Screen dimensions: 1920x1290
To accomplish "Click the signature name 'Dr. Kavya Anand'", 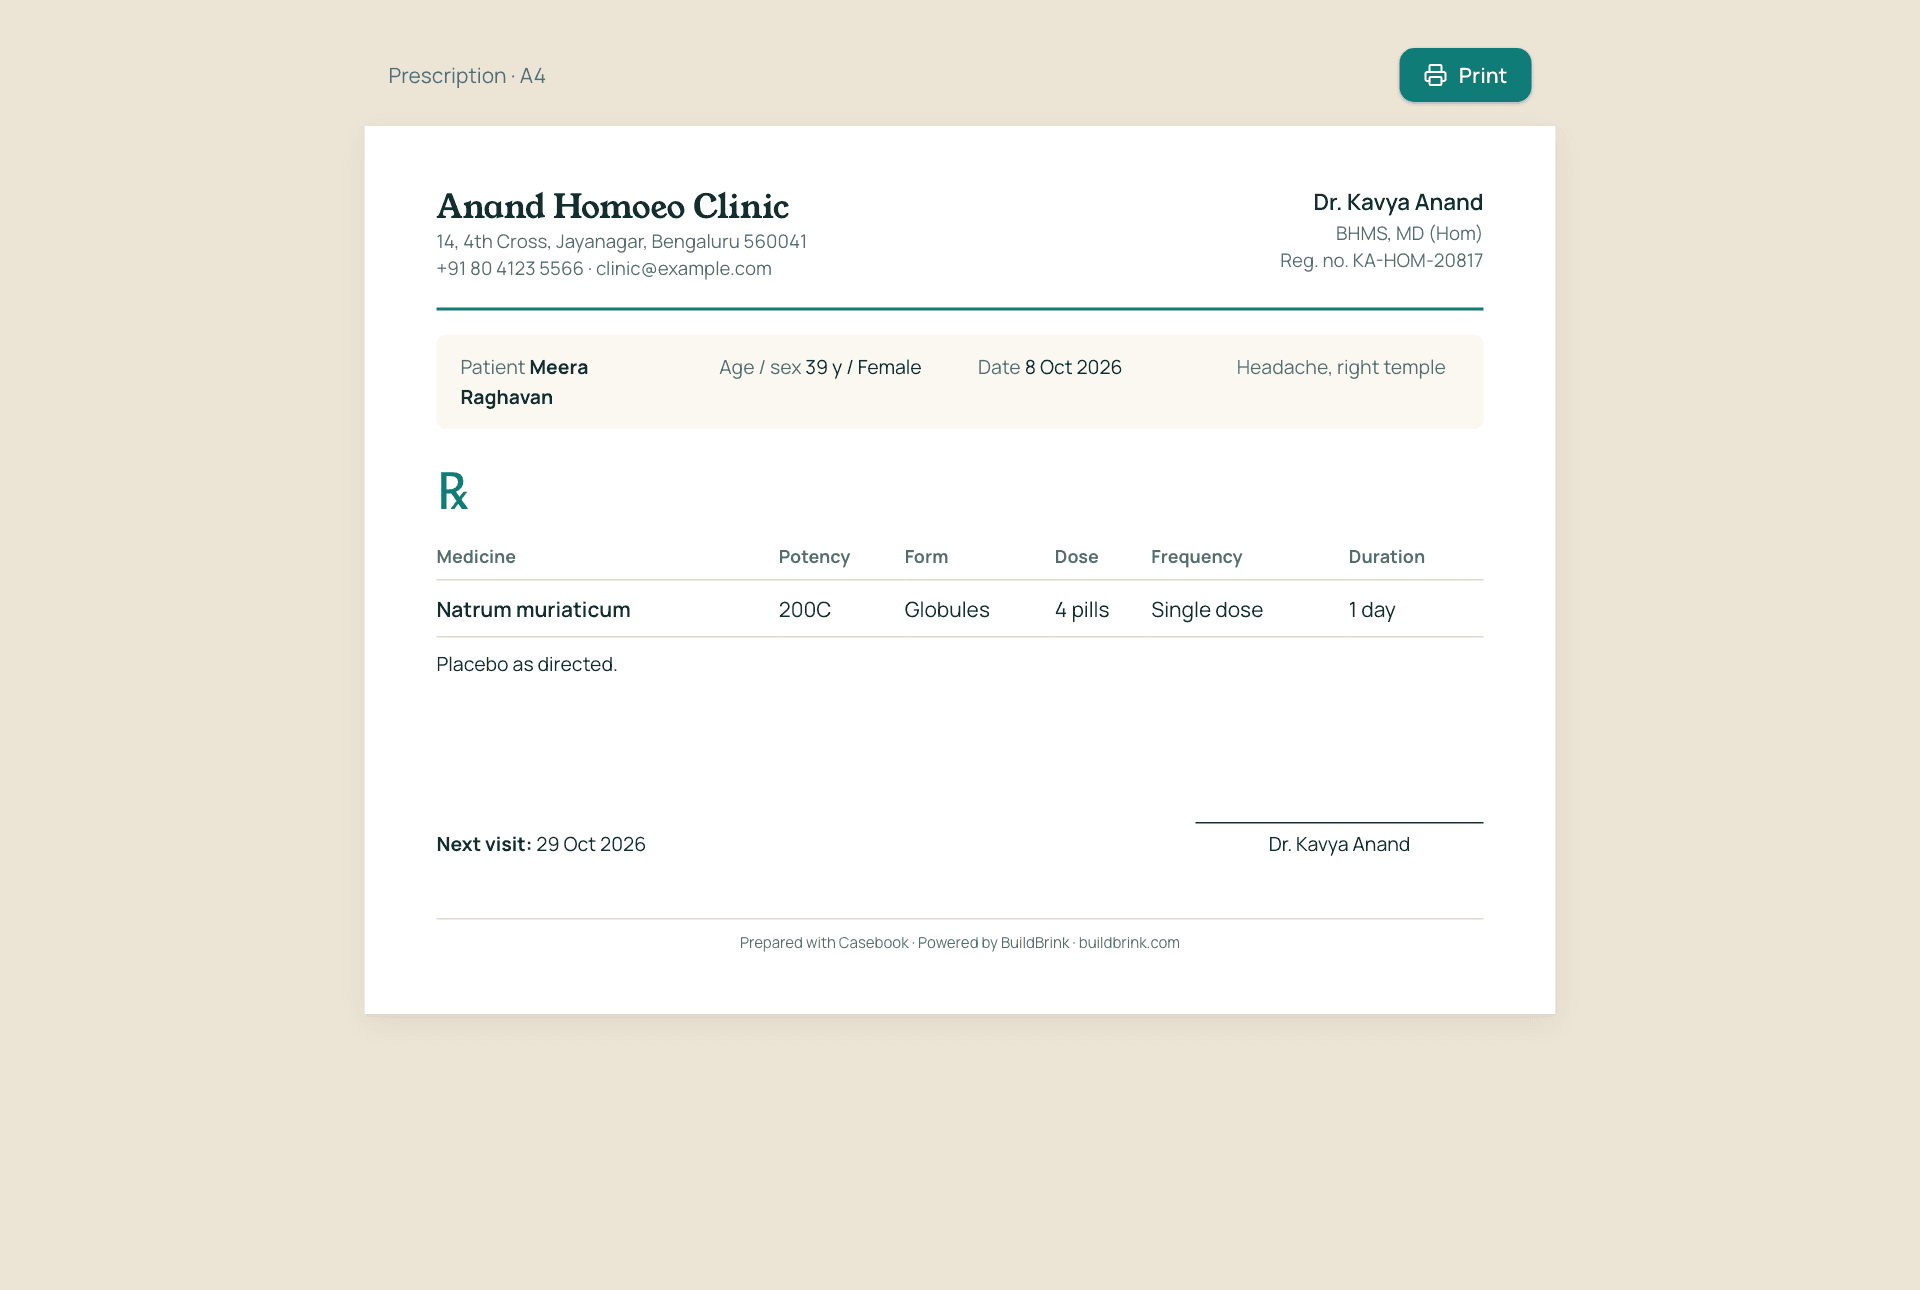I will click(1339, 844).
